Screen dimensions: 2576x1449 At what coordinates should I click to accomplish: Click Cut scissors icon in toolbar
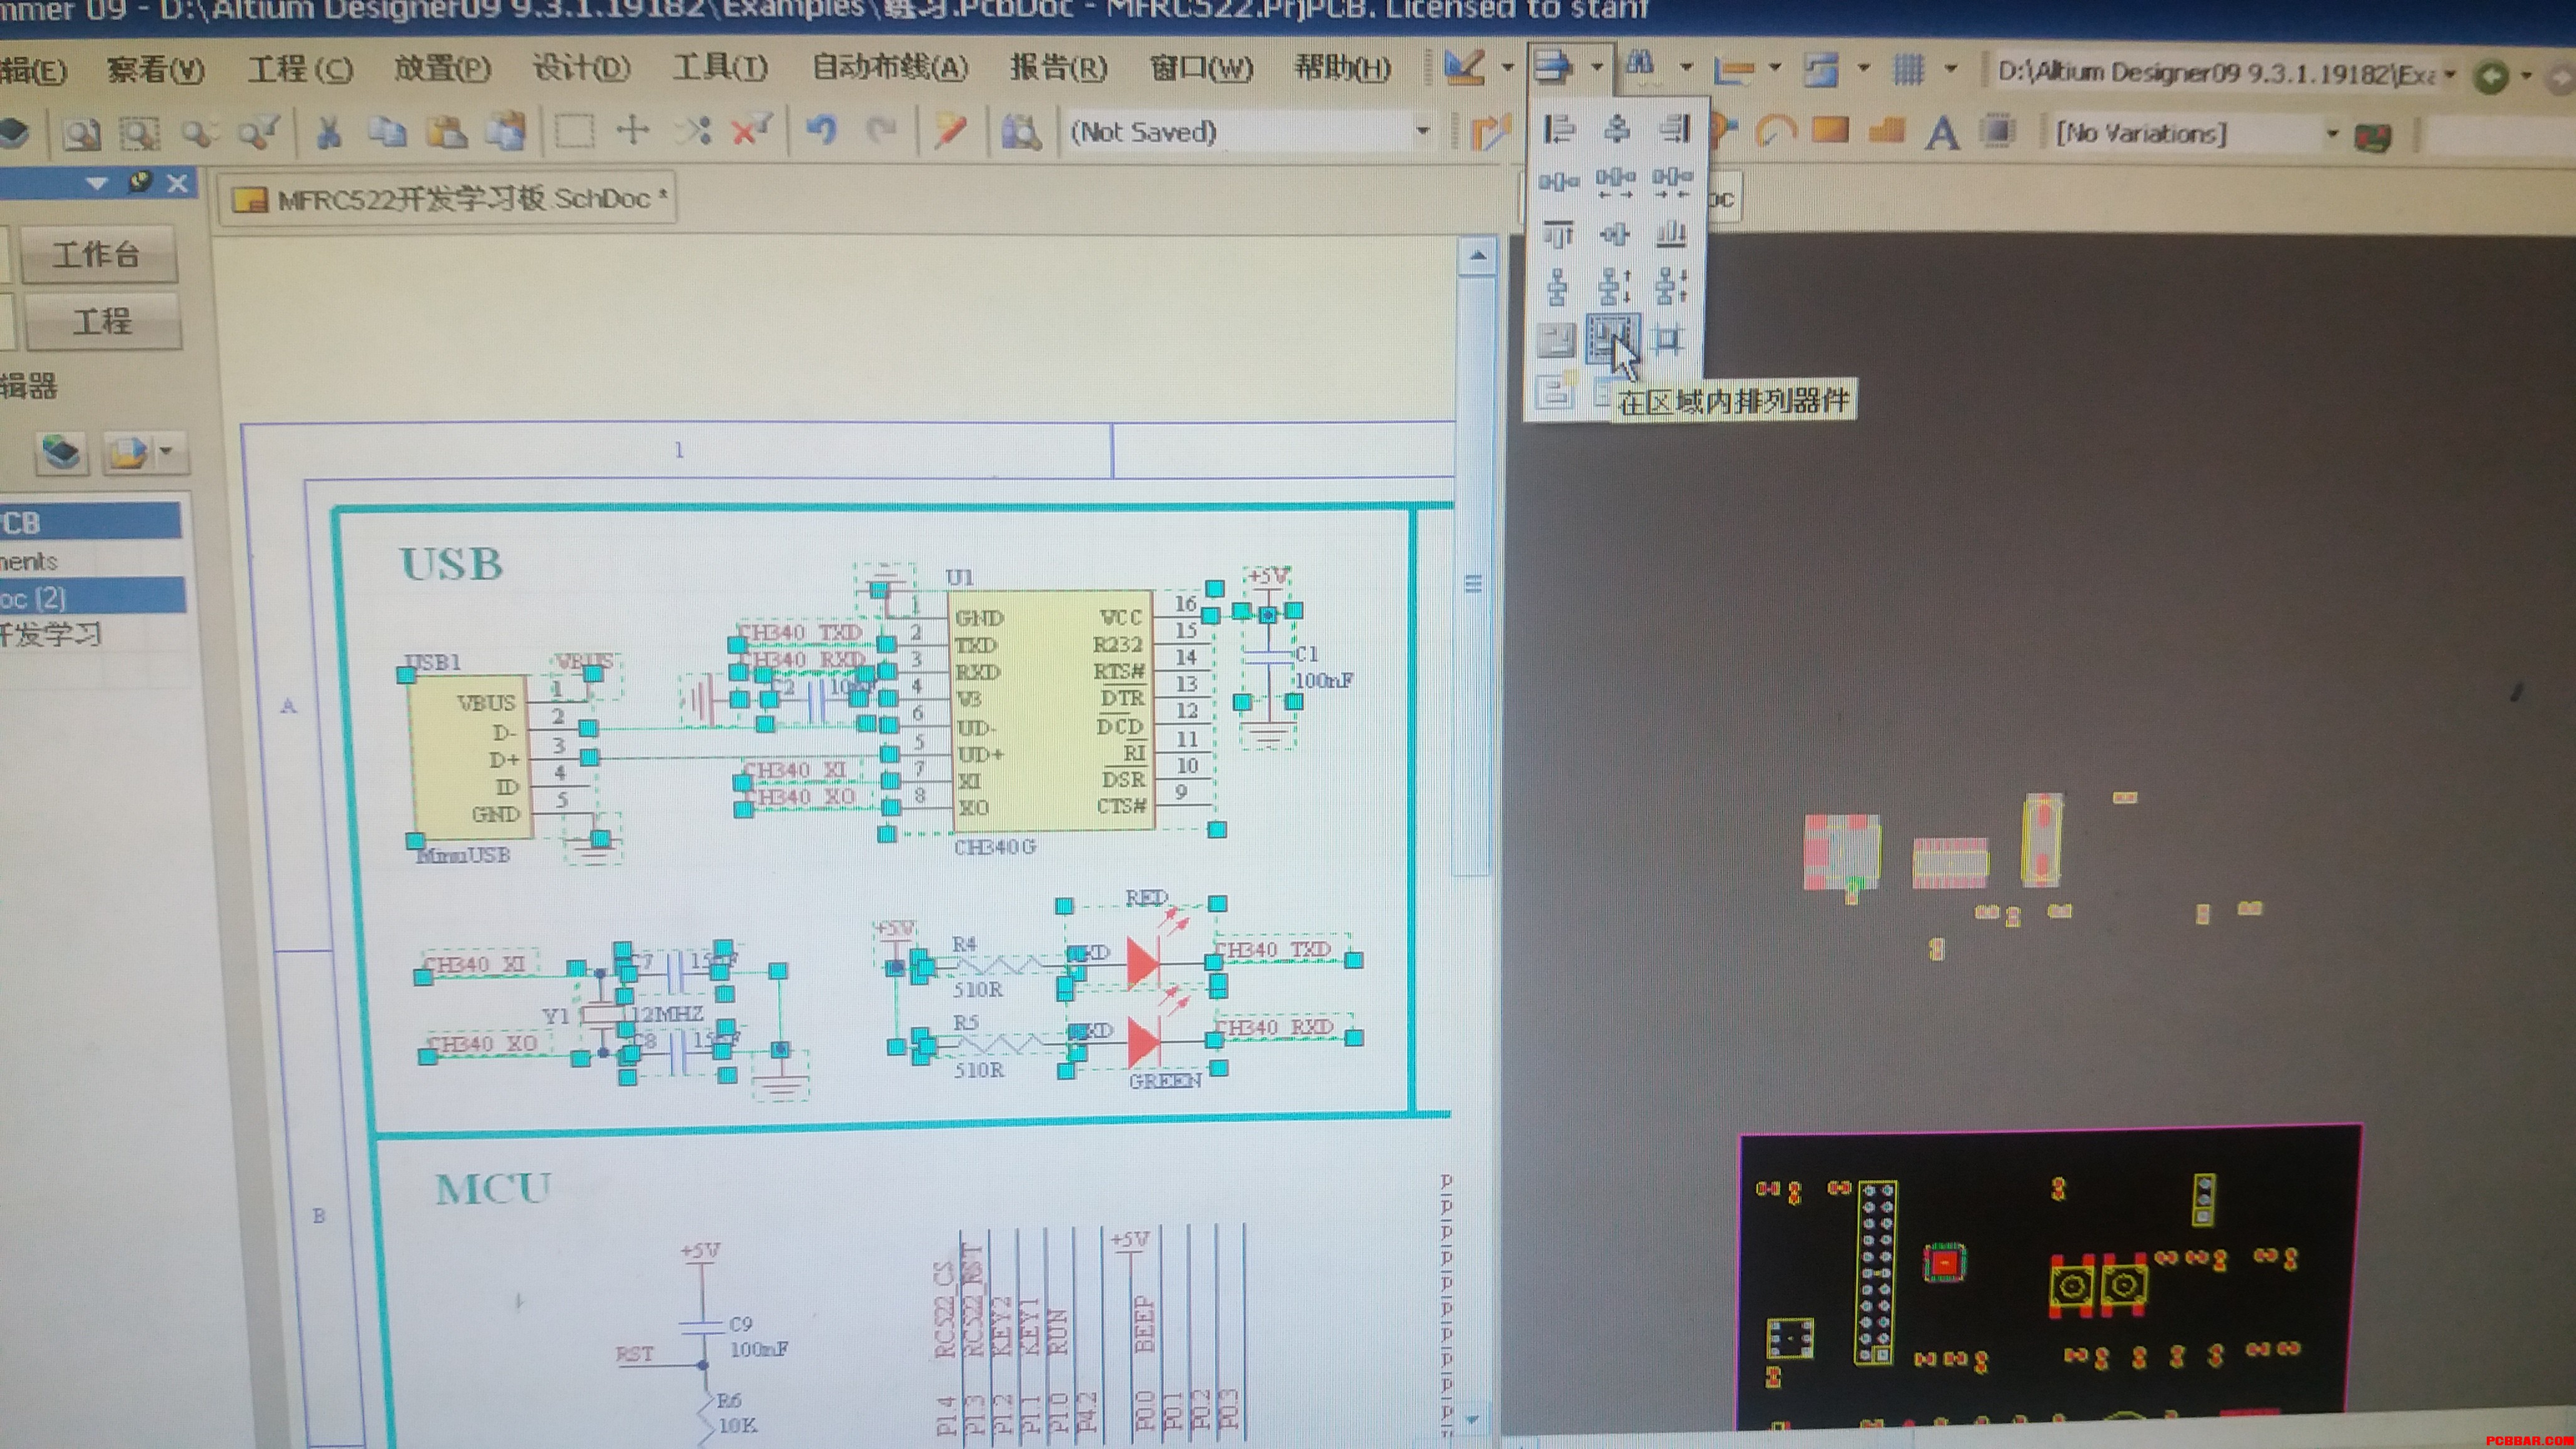(x=328, y=132)
